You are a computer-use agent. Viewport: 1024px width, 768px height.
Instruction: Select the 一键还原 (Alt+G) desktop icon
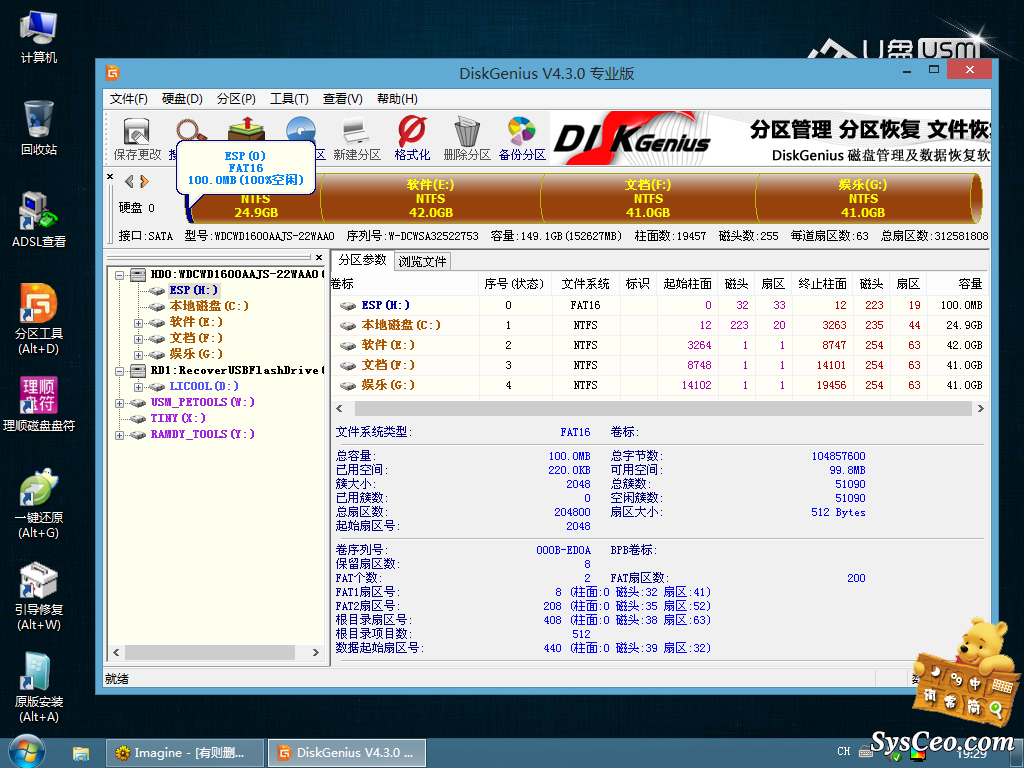point(39,504)
